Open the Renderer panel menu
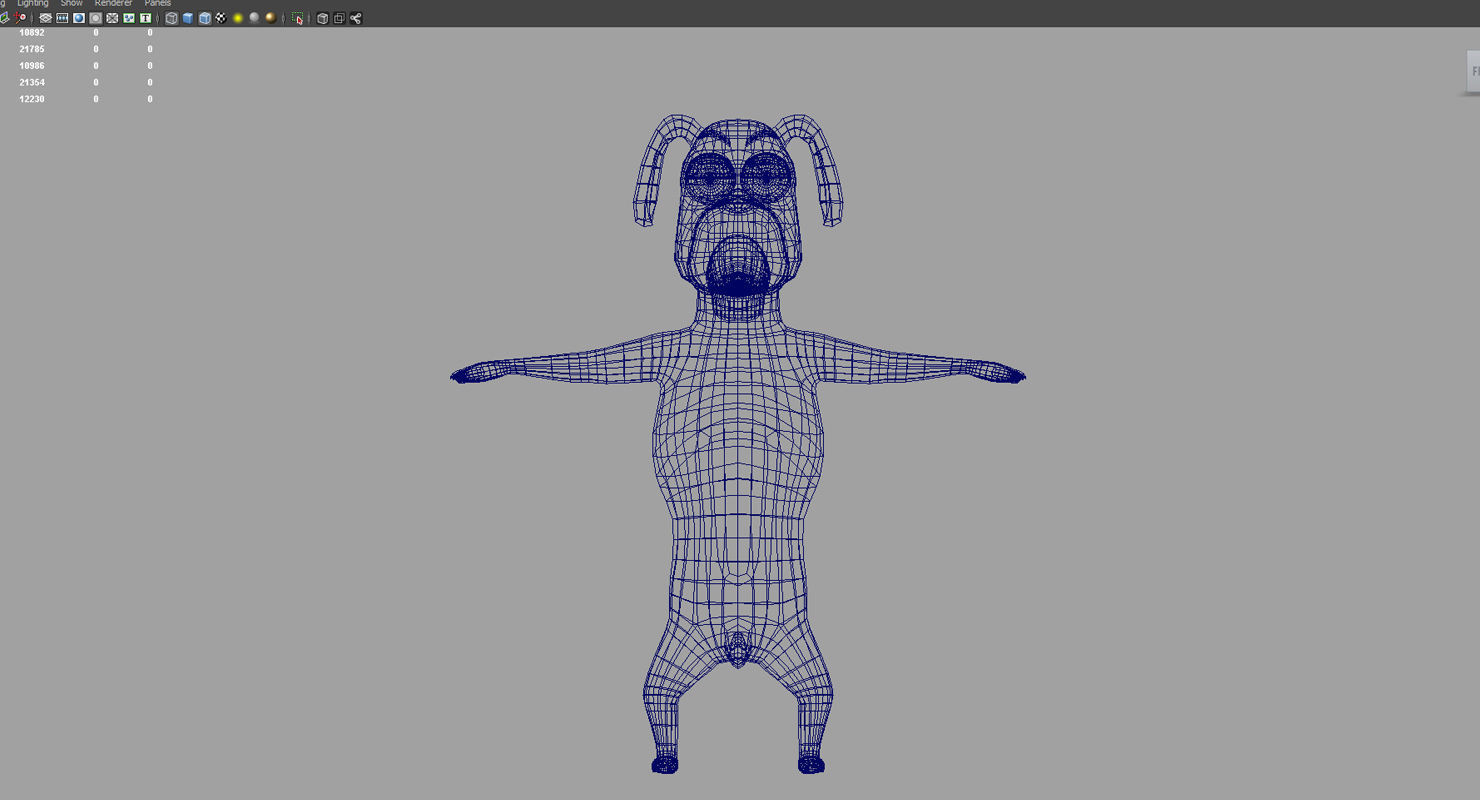 point(113,4)
